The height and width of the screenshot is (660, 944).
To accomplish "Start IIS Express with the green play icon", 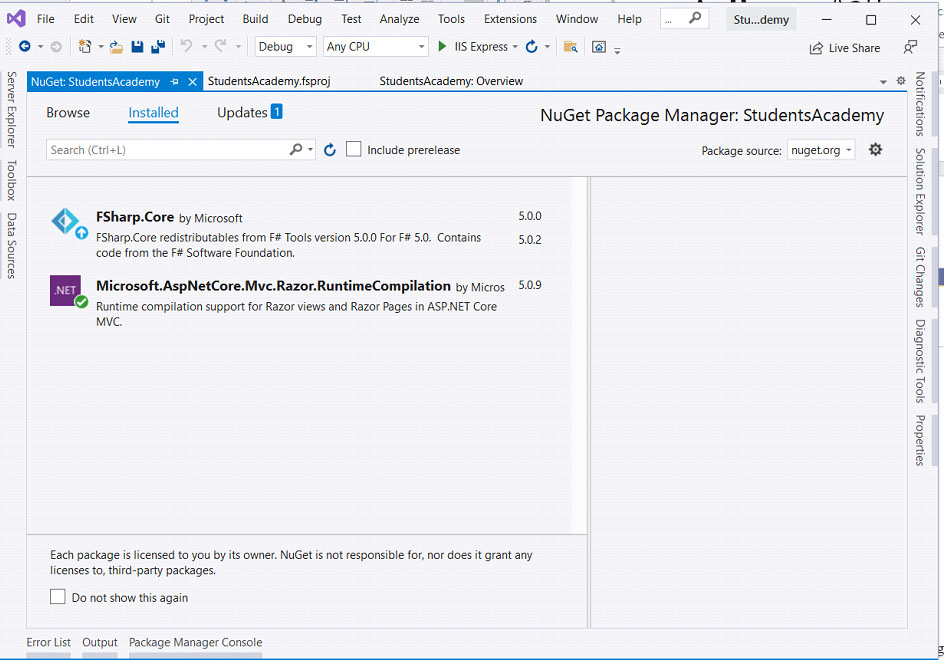I will point(442,46).
